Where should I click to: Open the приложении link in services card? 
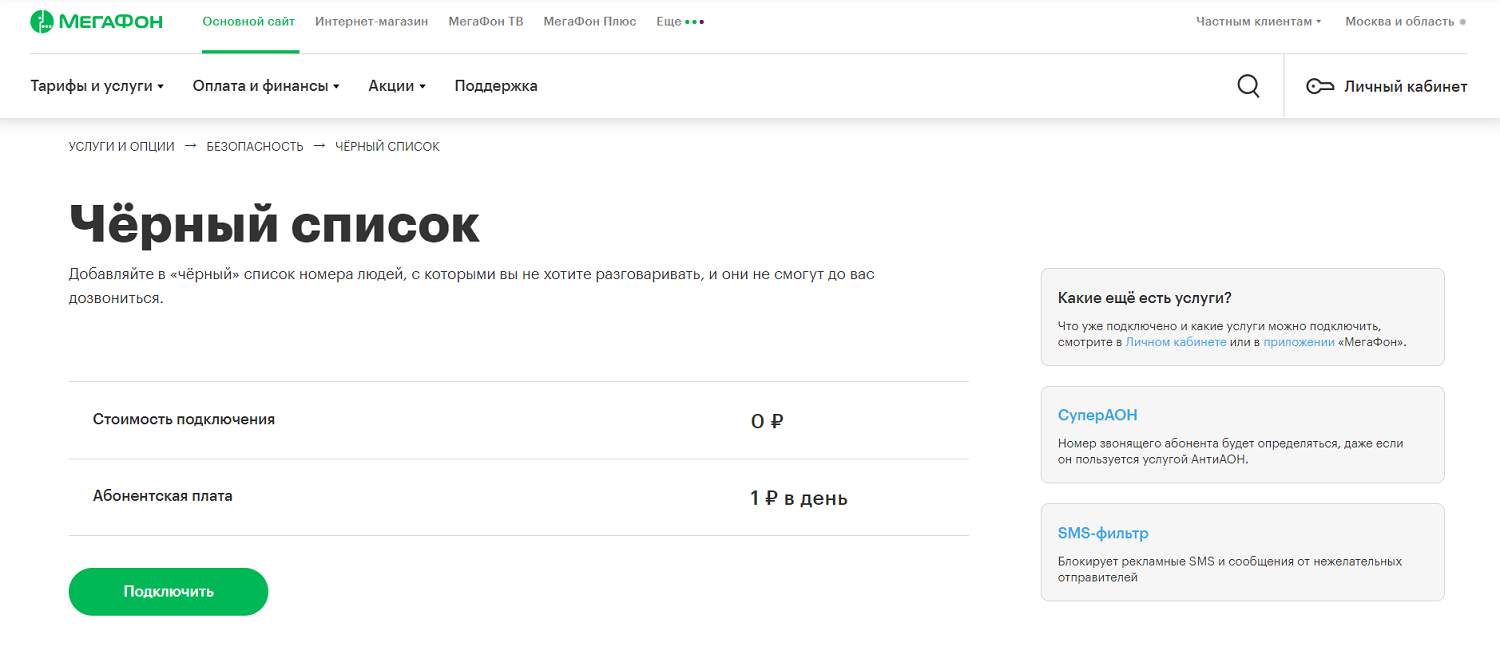(1299, 342)
